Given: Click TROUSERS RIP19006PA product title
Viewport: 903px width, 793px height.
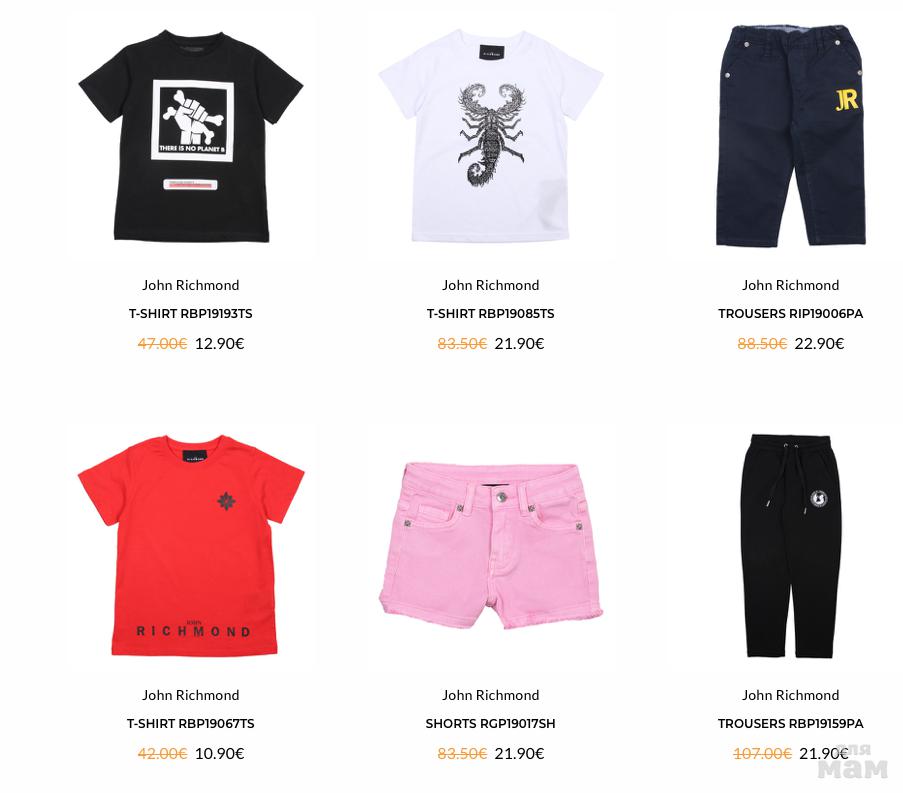Looking at the screenshot, I should [790, 314].
